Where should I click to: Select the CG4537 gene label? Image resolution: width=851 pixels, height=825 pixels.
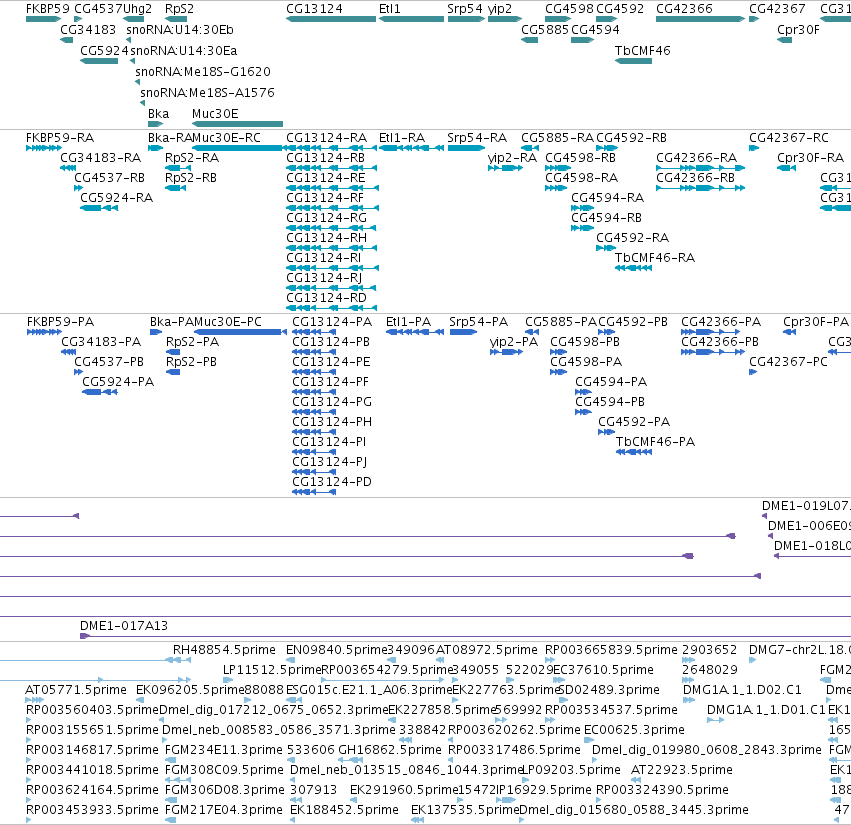click(x=98, y=9)
